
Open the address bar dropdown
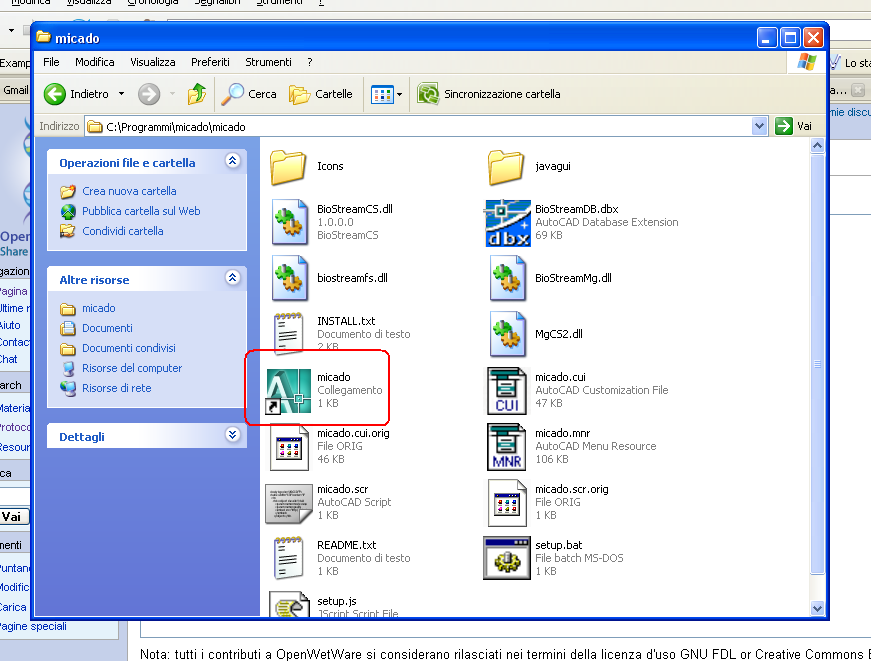point(760,127)
